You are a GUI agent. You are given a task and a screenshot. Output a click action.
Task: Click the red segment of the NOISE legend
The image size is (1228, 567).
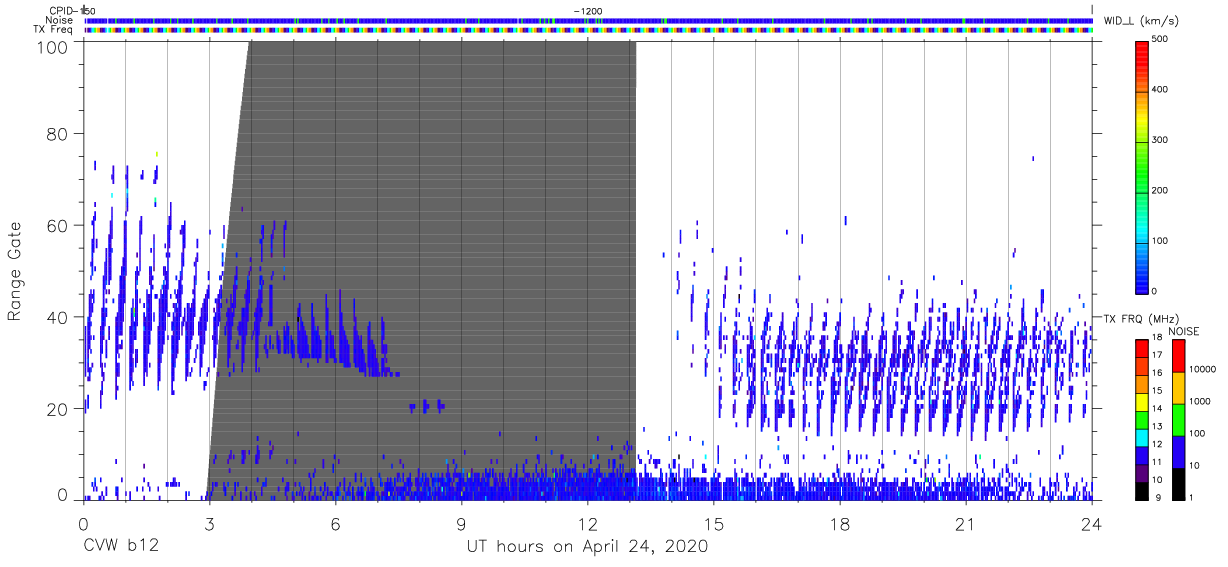(x=1177, y=356)
